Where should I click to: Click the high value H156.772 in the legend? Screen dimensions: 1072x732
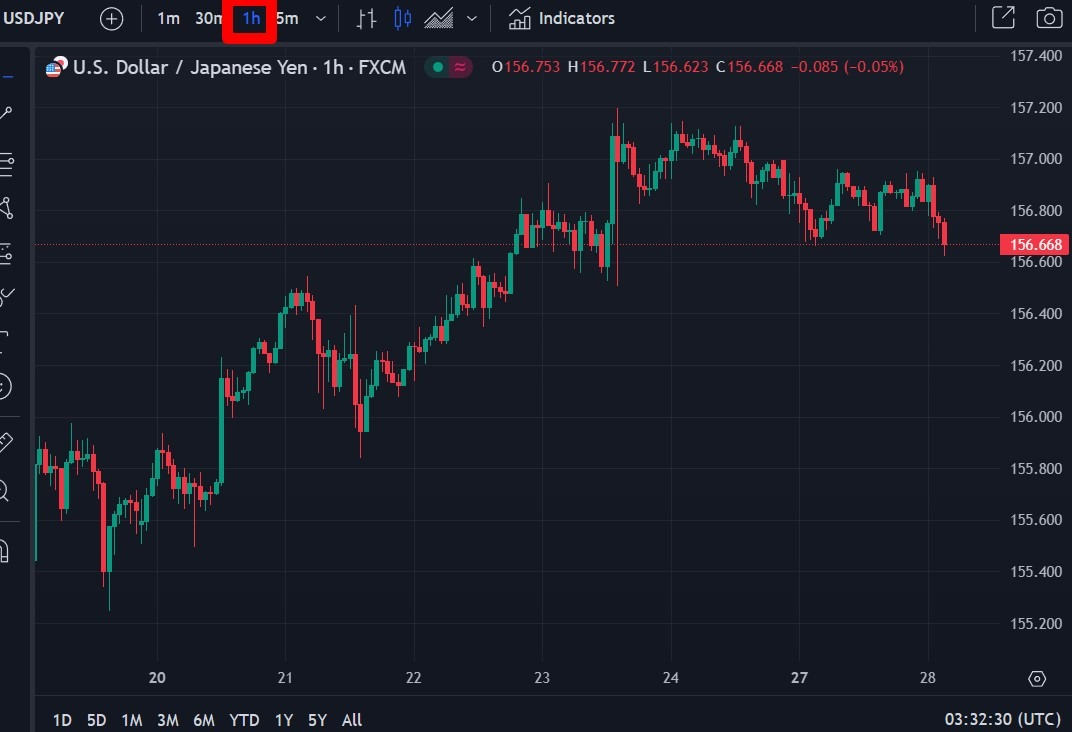point(602,67)
